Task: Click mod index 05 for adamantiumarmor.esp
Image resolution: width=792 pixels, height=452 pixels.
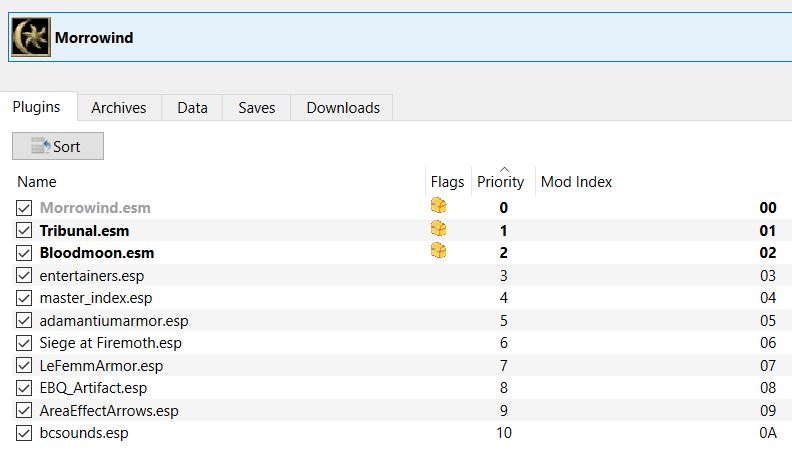Action: tap(768, 321)
